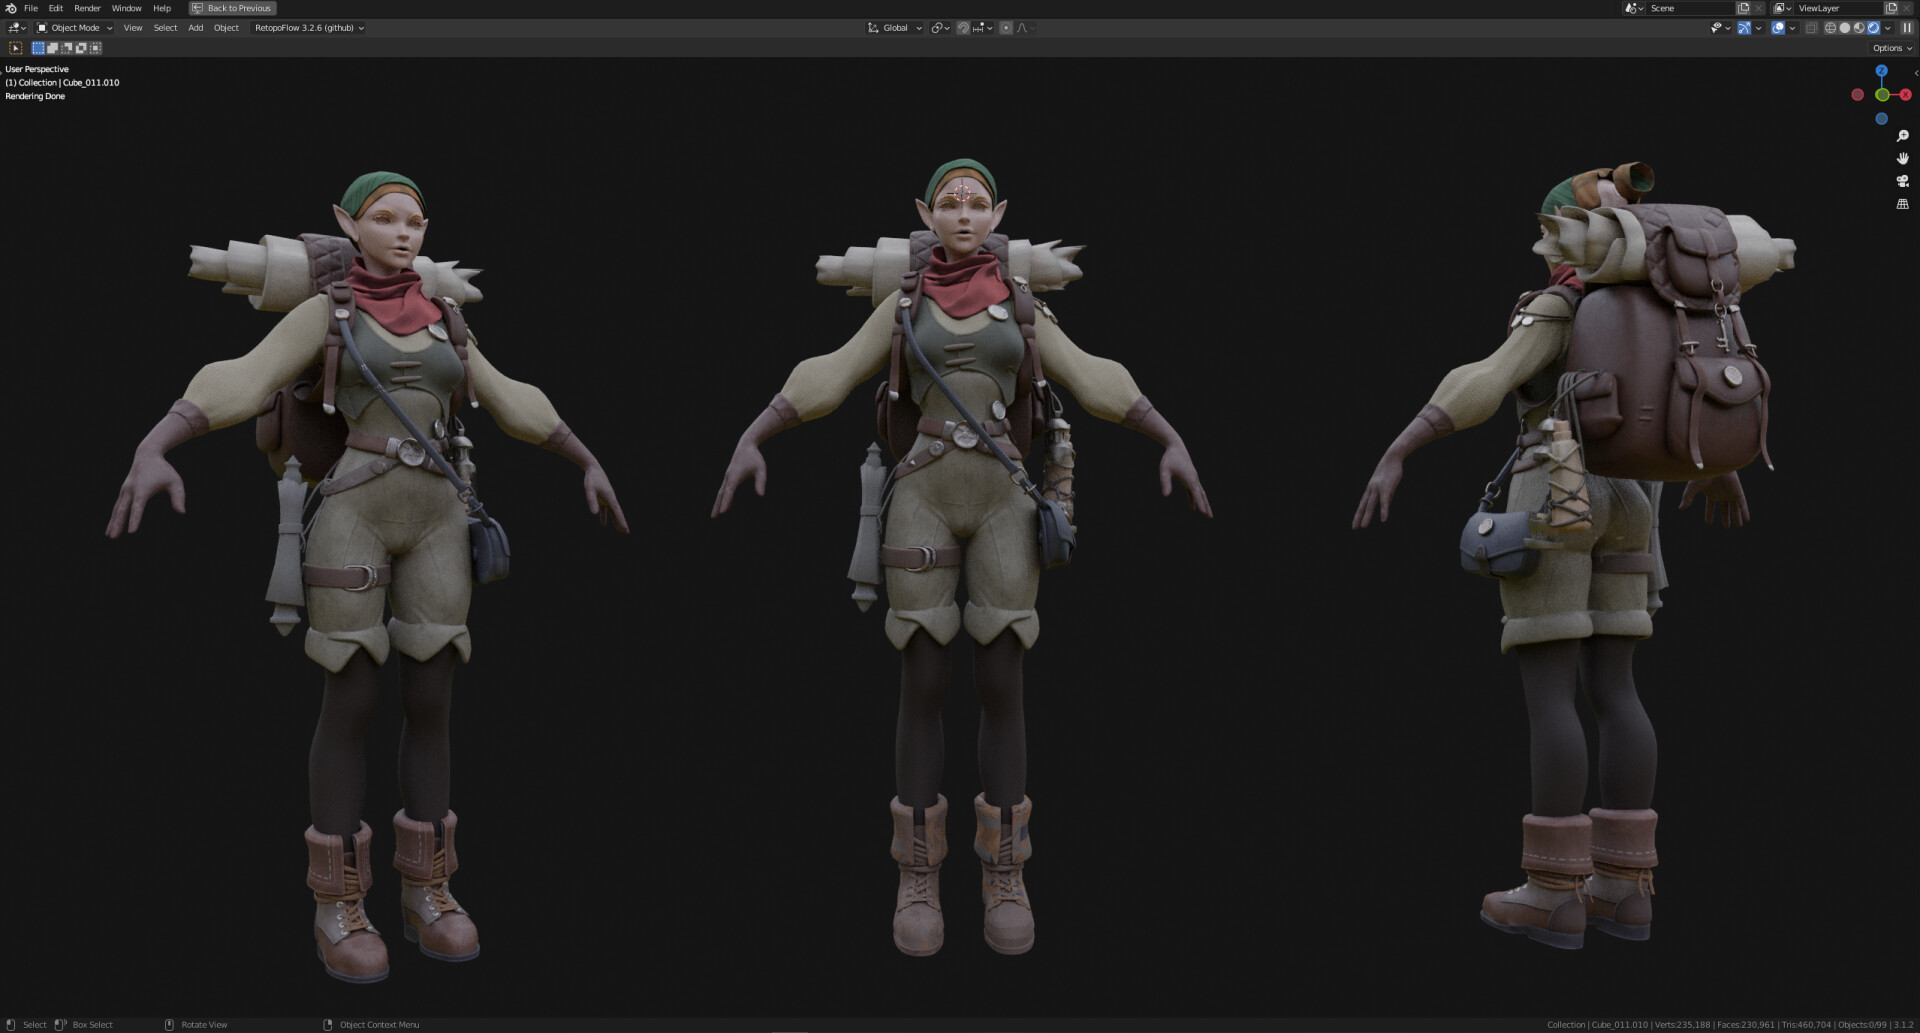Switch to wireframe viewport shading
The image size is (1920, 1033).
pyautogui.click(x=1830, y=28)
